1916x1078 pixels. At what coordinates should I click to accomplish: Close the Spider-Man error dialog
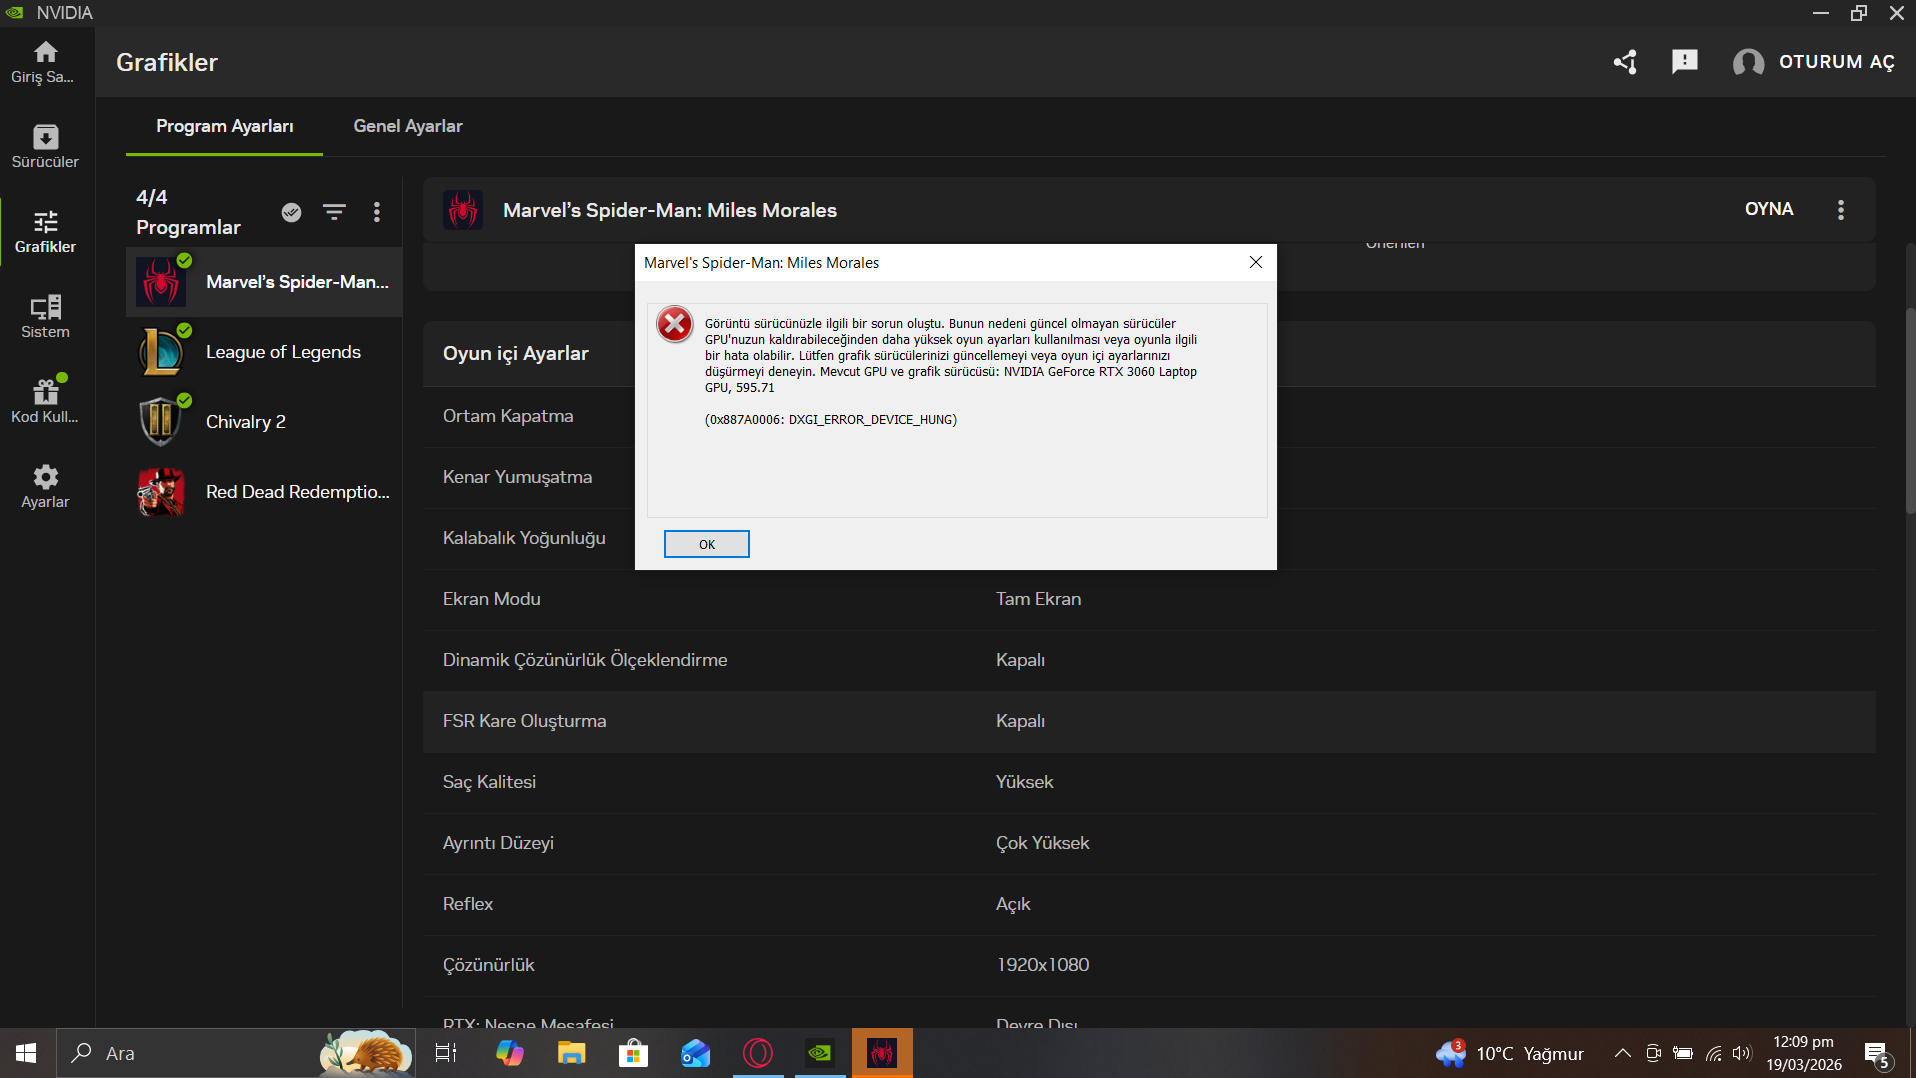1256,262
